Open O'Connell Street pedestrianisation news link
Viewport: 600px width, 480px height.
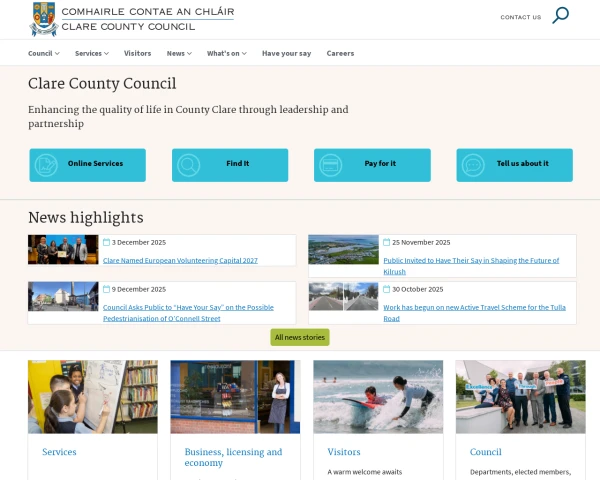point(188,313)
